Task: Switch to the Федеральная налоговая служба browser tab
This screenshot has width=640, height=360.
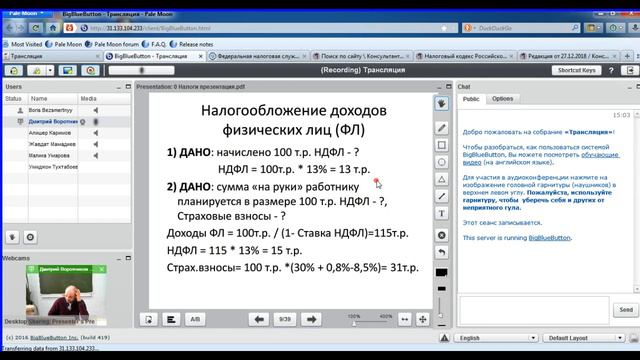Action: pos(258,56)
